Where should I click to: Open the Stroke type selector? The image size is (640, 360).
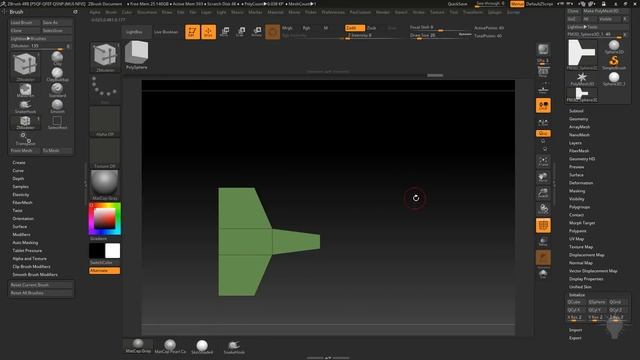pos(105,89)
